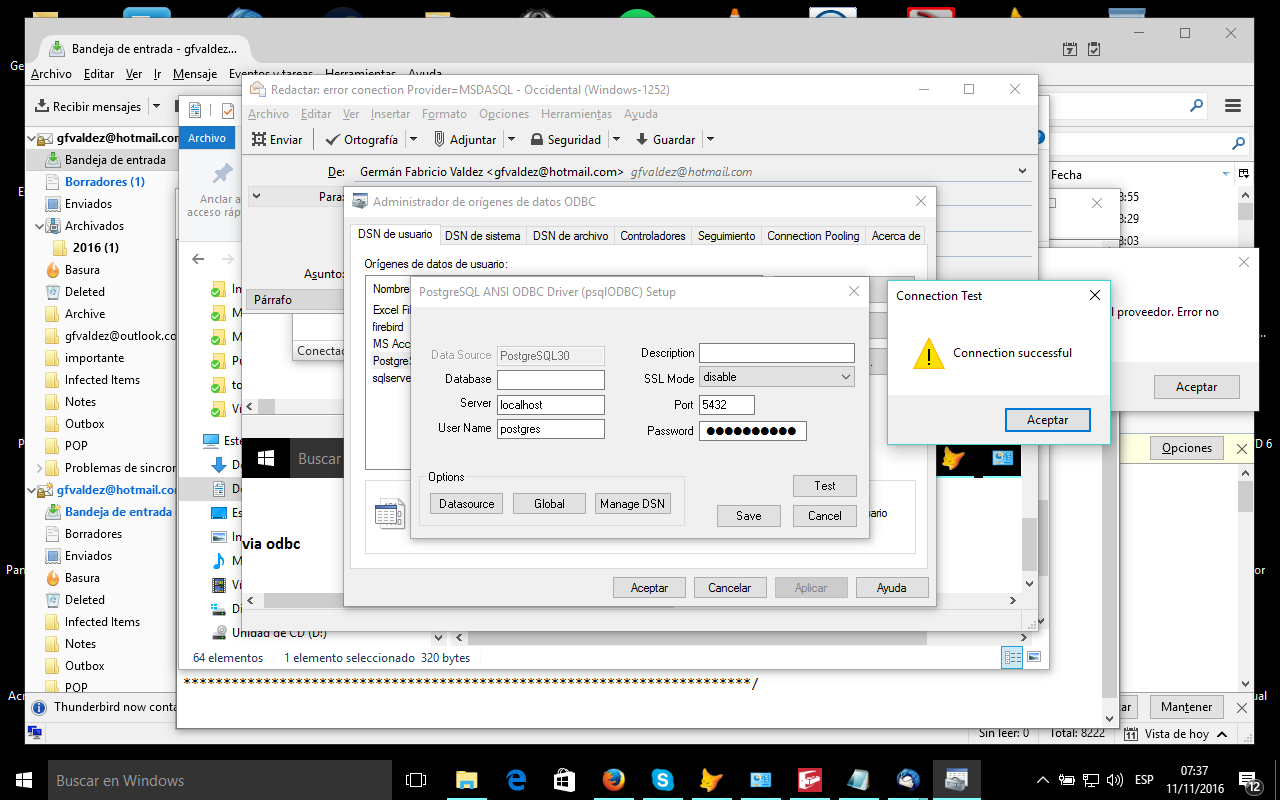Open Connection Pooling tab
The width and height of the screenshot is (1280, 800).
813,236
